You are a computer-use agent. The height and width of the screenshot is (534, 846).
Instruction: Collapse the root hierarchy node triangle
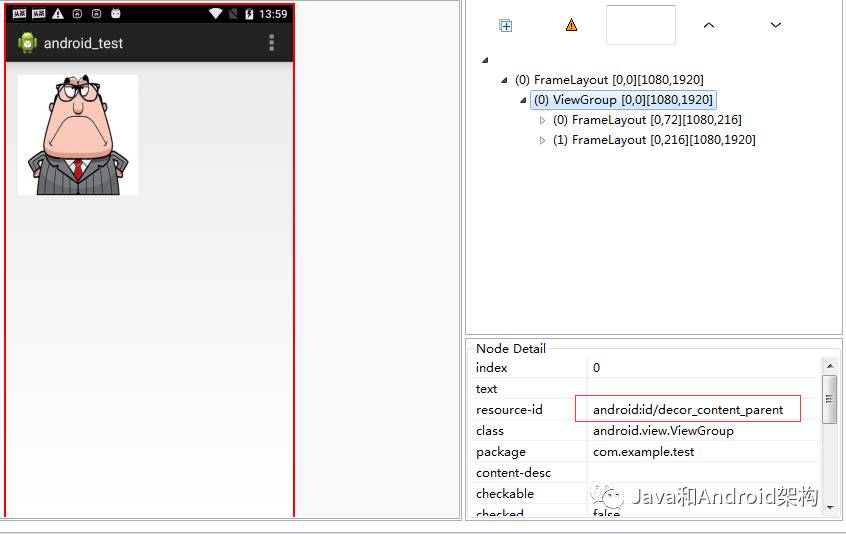pos(485,60)
